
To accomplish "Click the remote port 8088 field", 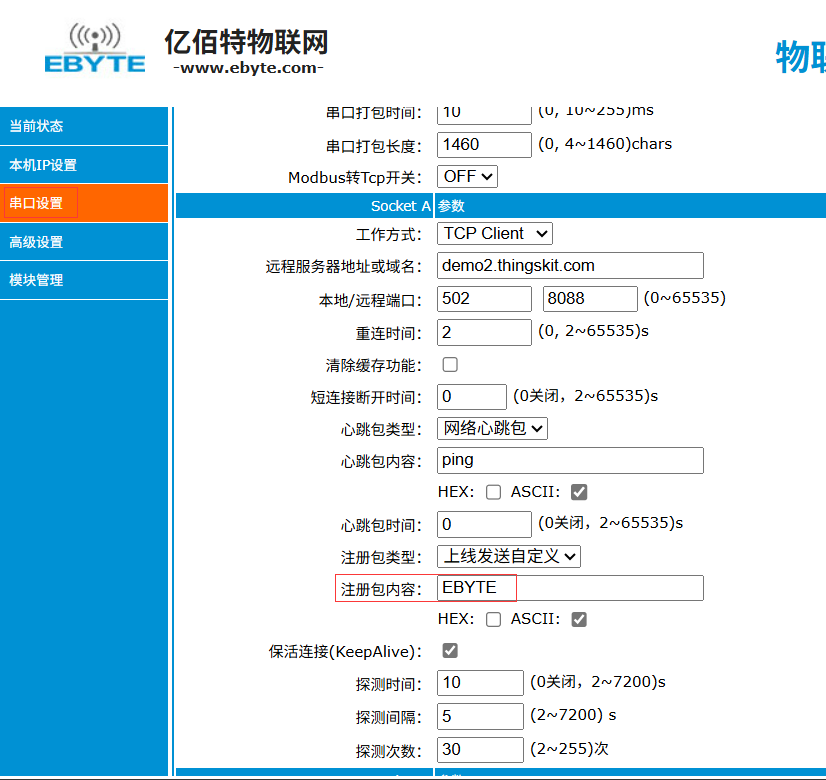I will [x=590, y=298].
